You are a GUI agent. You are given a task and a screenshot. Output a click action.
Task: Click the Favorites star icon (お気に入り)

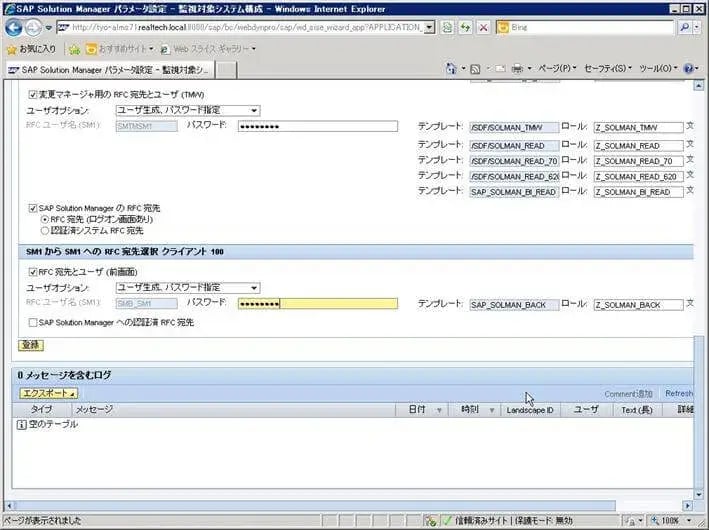(12, 49)
